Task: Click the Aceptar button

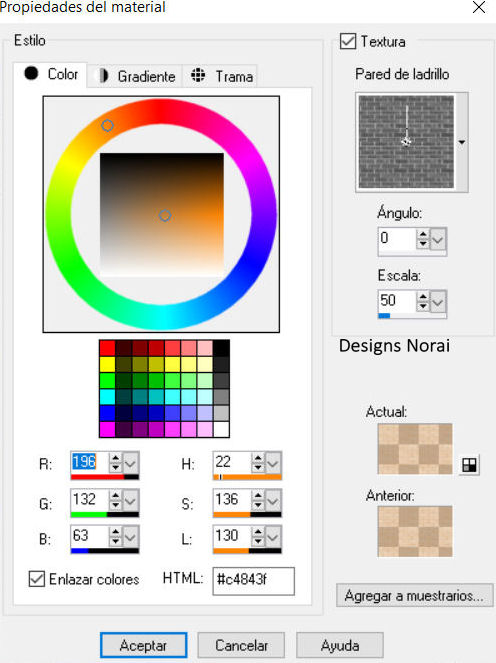Action: tap(144, 645)
